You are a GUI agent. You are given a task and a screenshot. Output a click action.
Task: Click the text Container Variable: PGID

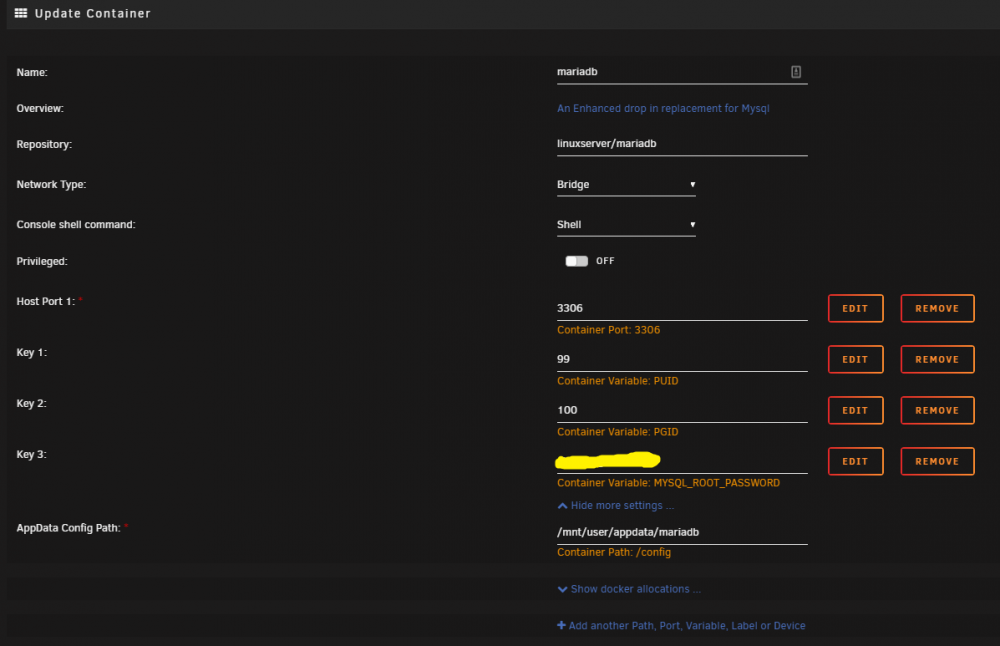pyautogui.click(x=617, y=432)
